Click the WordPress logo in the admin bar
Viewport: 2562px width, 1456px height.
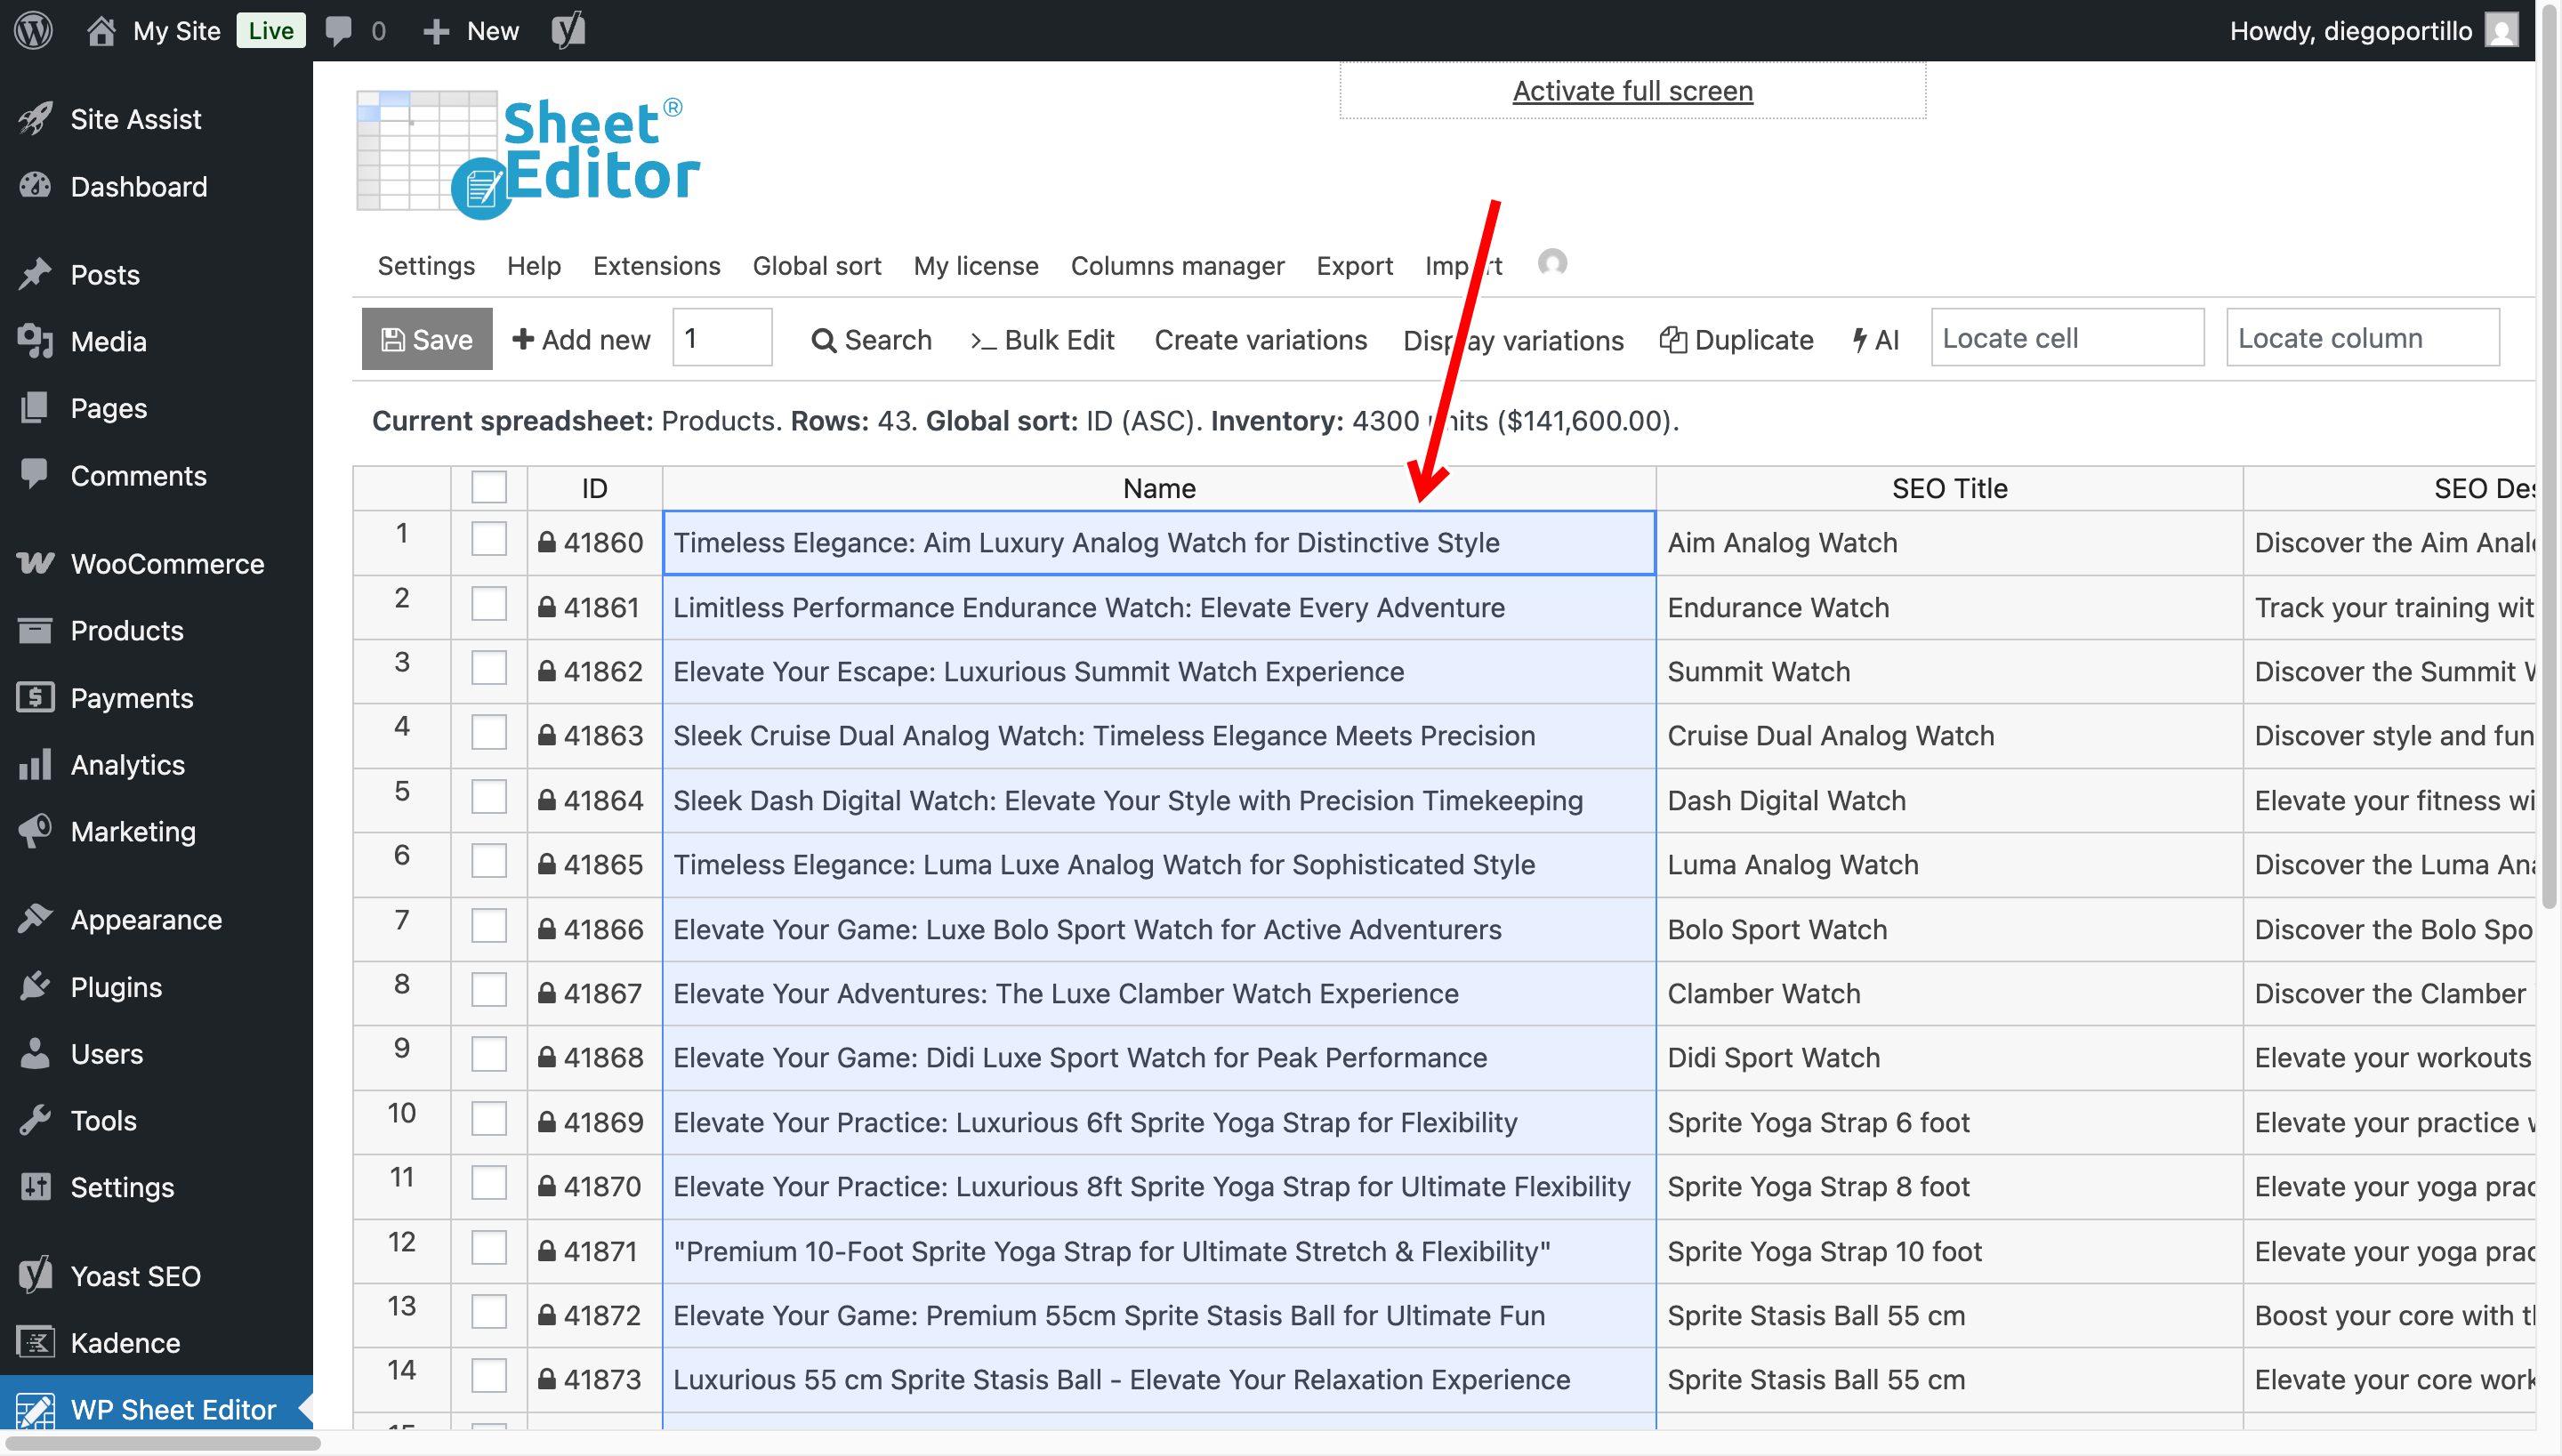[33, 30]
